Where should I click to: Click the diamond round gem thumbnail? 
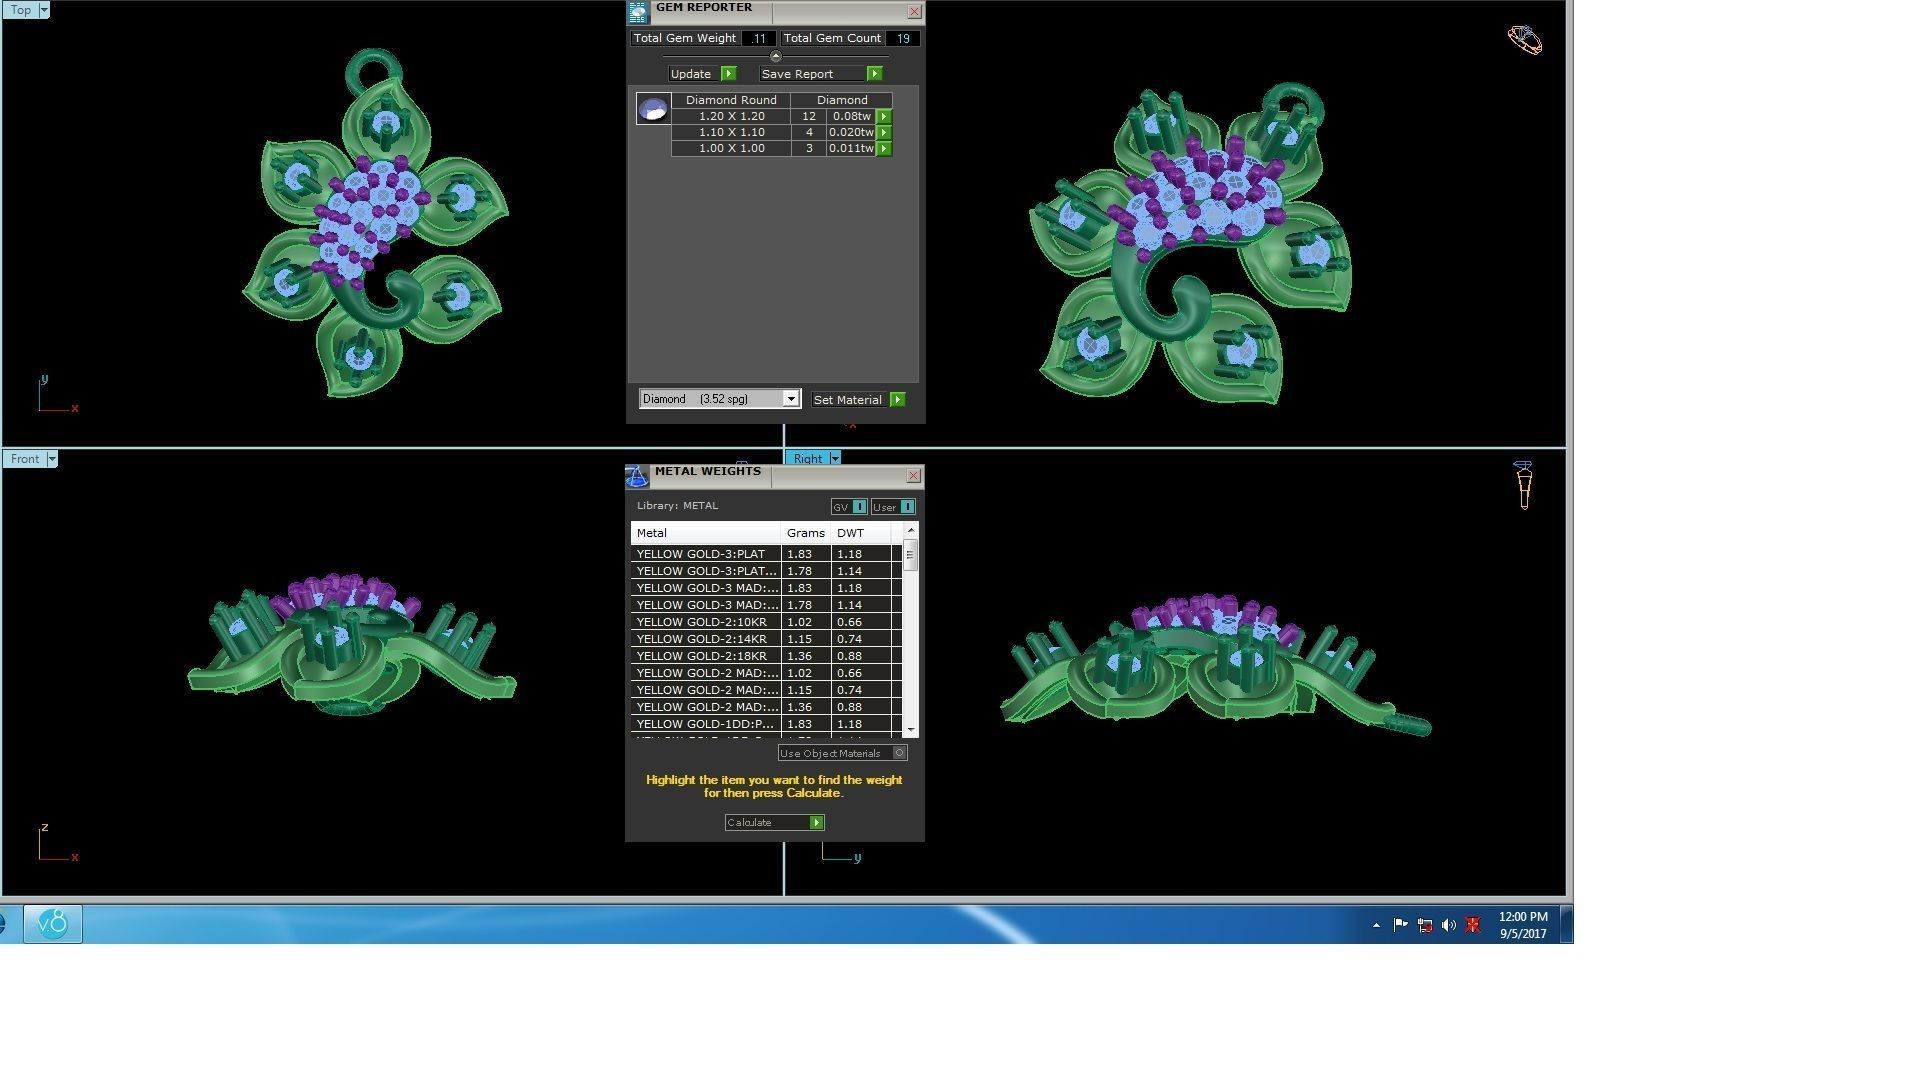[x=653, y=109]
